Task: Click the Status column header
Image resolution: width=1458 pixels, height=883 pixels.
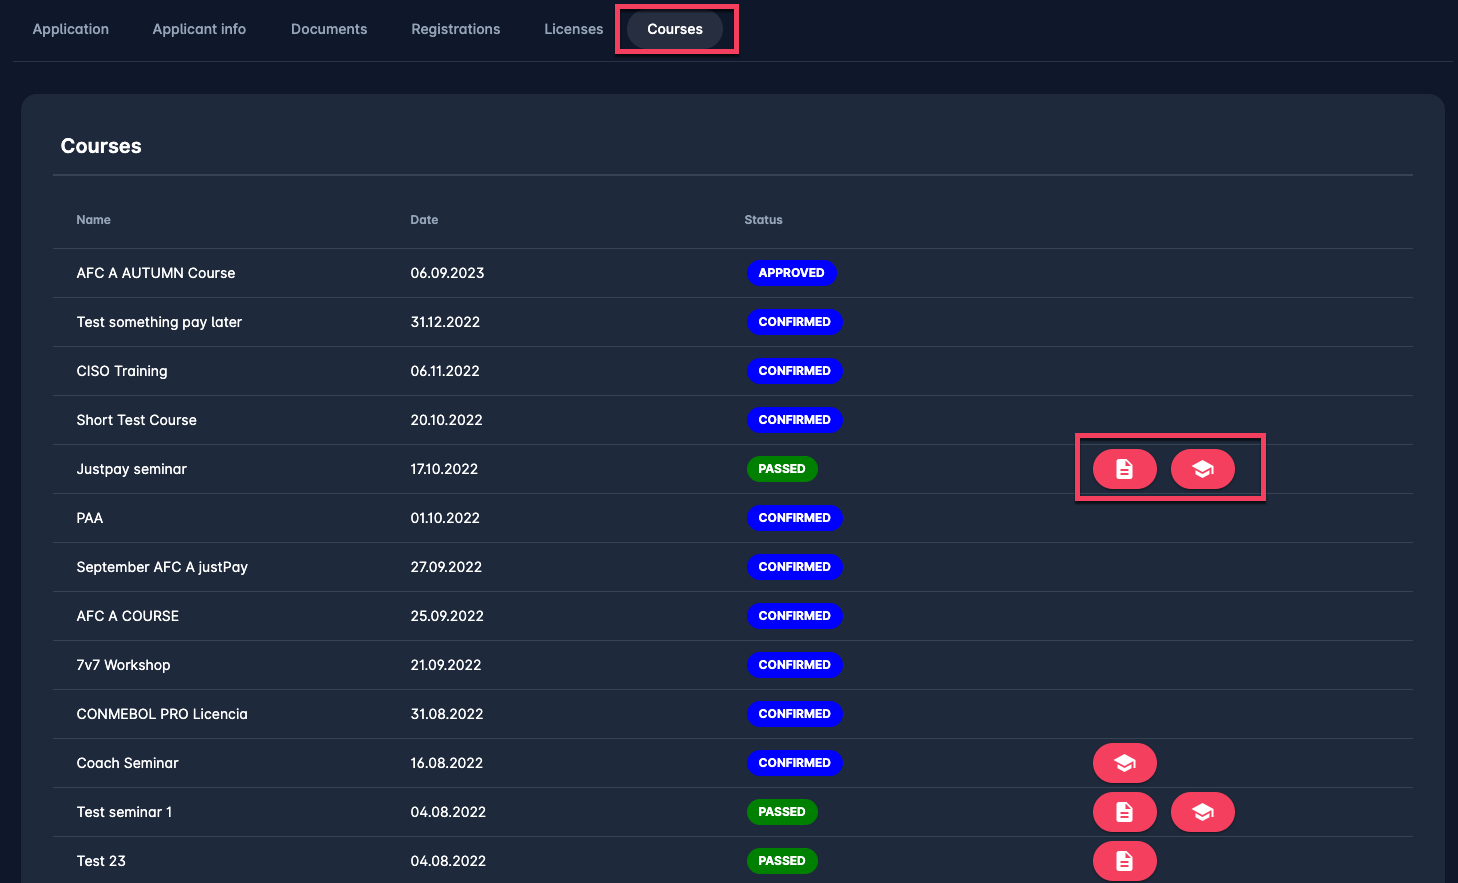Action: coord(763,220)
